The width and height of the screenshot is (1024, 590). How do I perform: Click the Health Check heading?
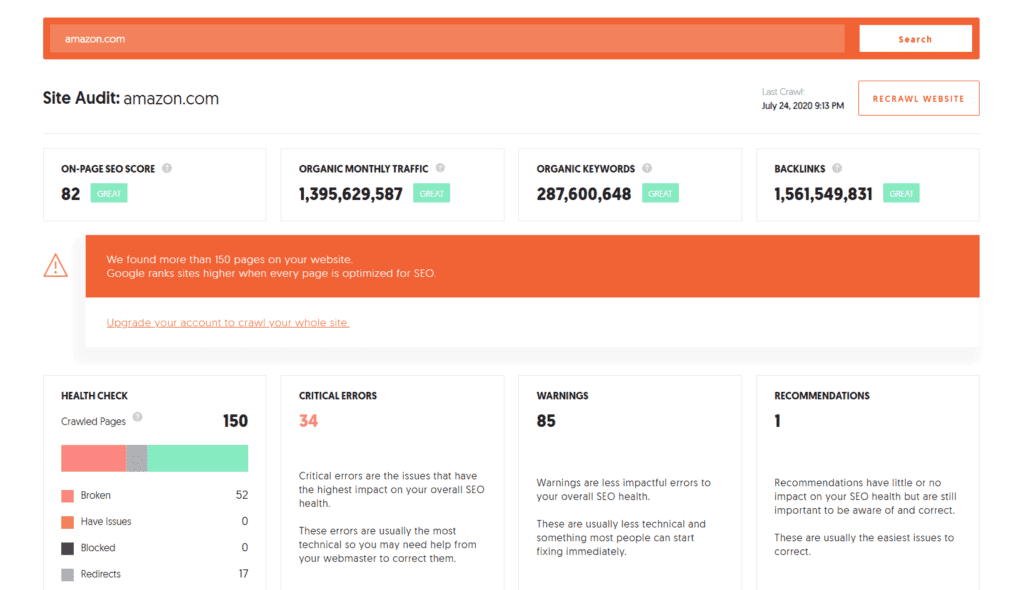[x=94, y=396]
